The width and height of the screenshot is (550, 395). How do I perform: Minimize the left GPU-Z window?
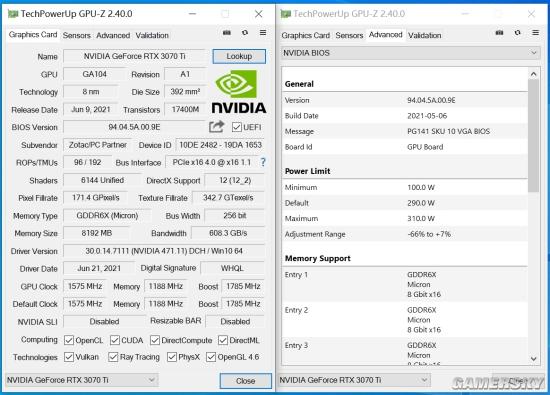pyautogui.click(x=192, y=14)
